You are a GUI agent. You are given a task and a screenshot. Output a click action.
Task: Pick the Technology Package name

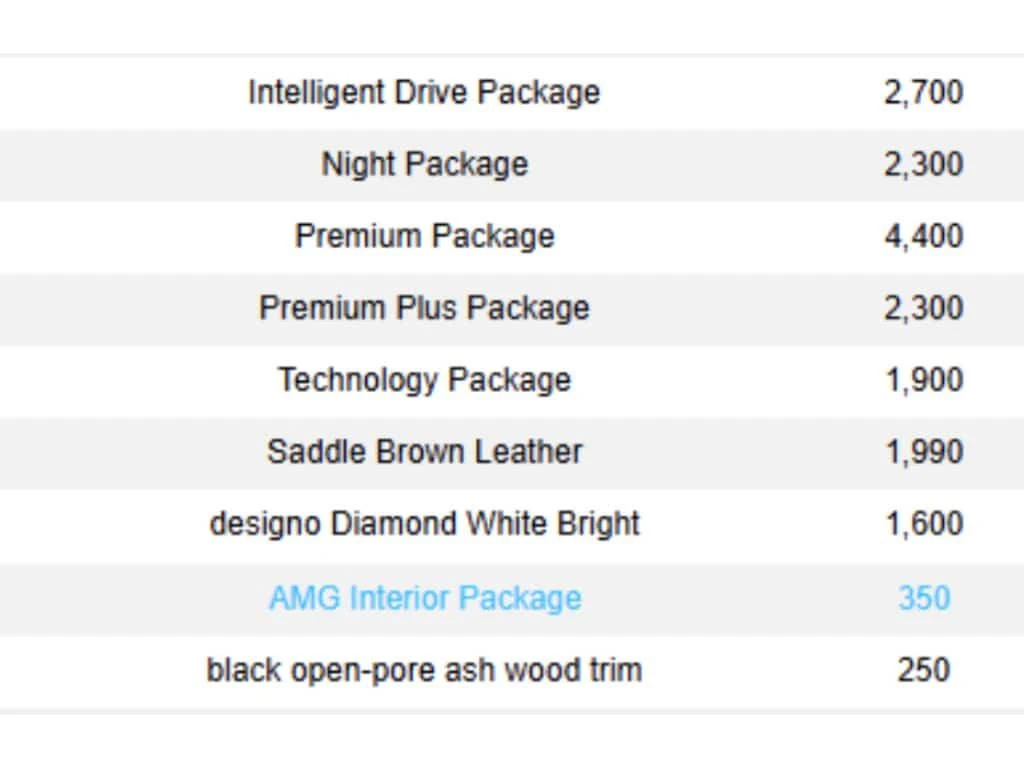(424, 380)
